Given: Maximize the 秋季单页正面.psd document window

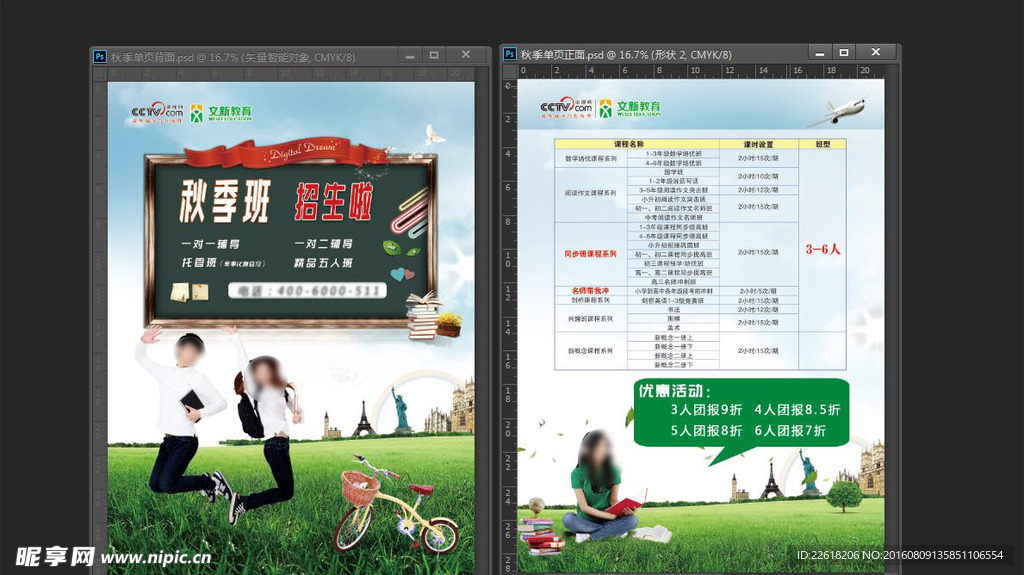Looking at the screenshot, I should (843, 52).
